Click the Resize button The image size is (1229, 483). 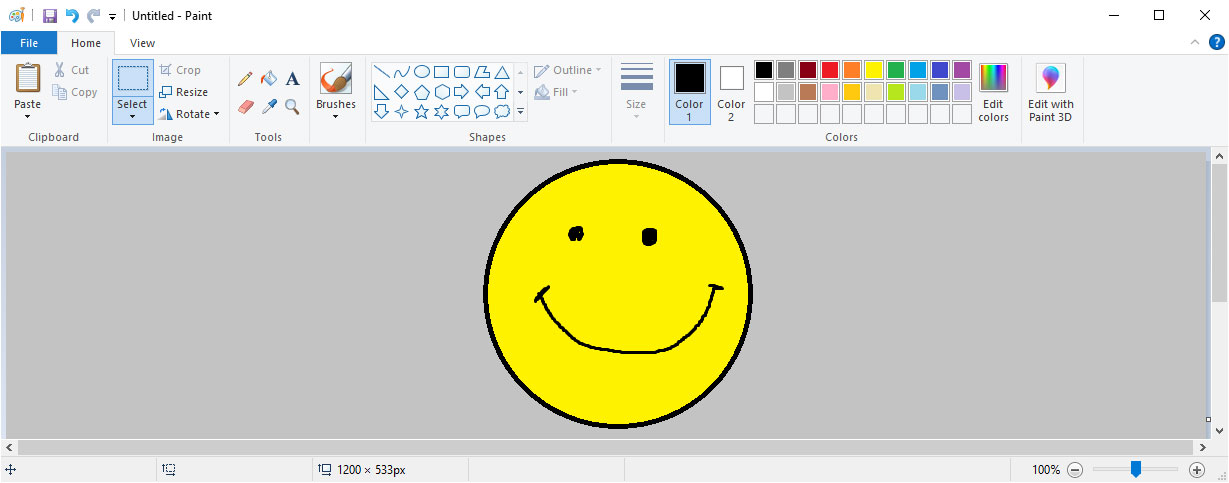click(184, 92)
